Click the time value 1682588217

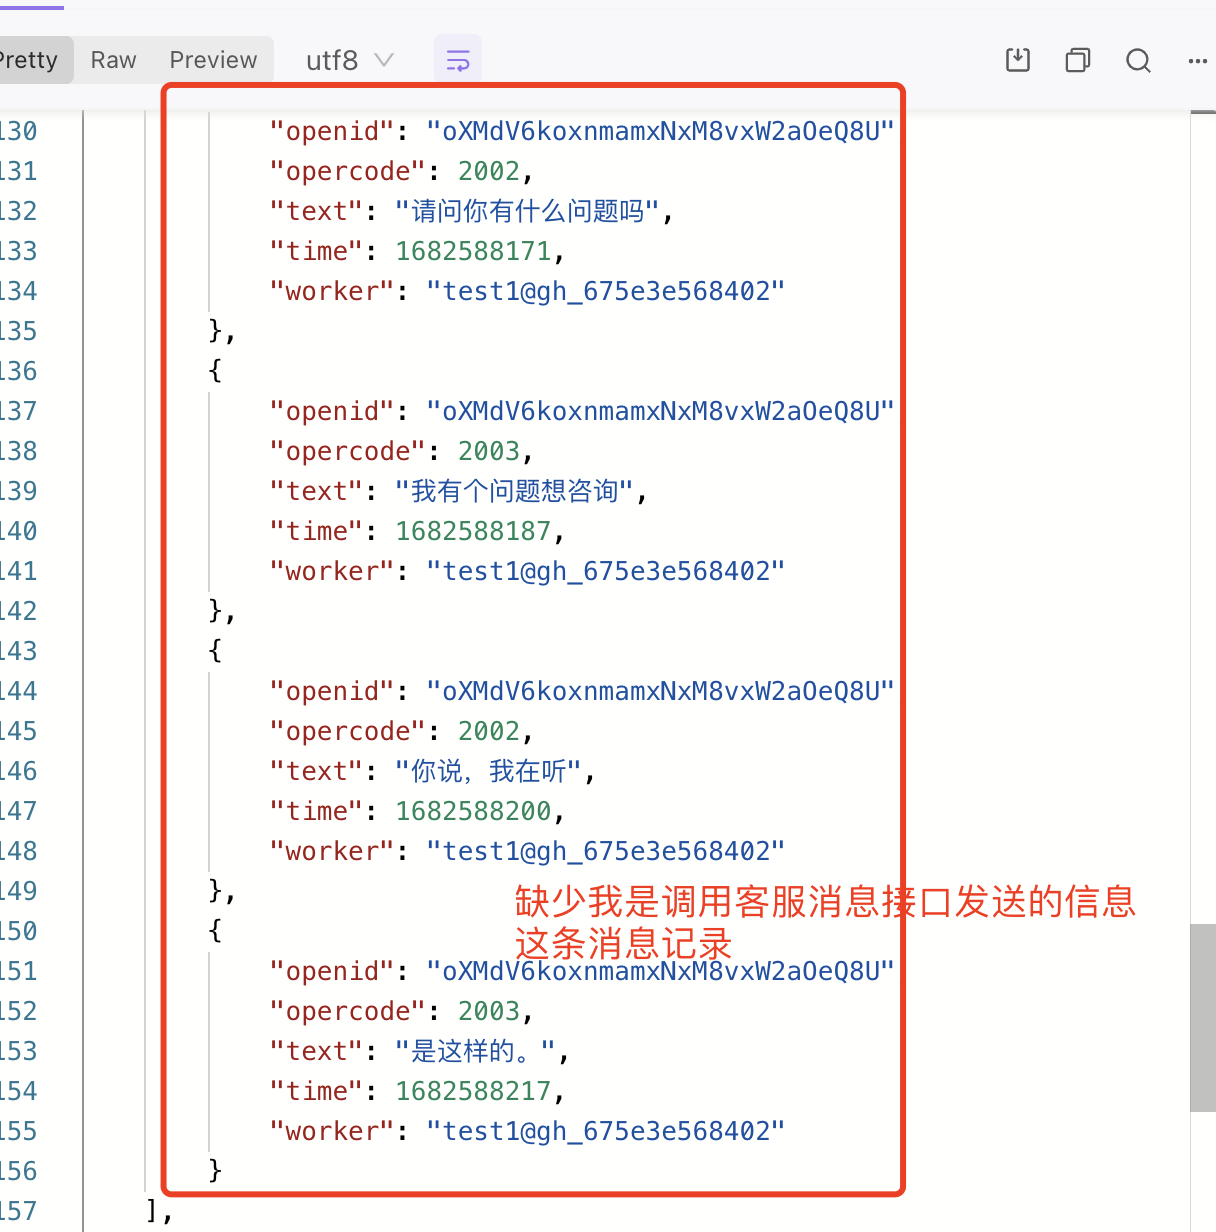473,1091
